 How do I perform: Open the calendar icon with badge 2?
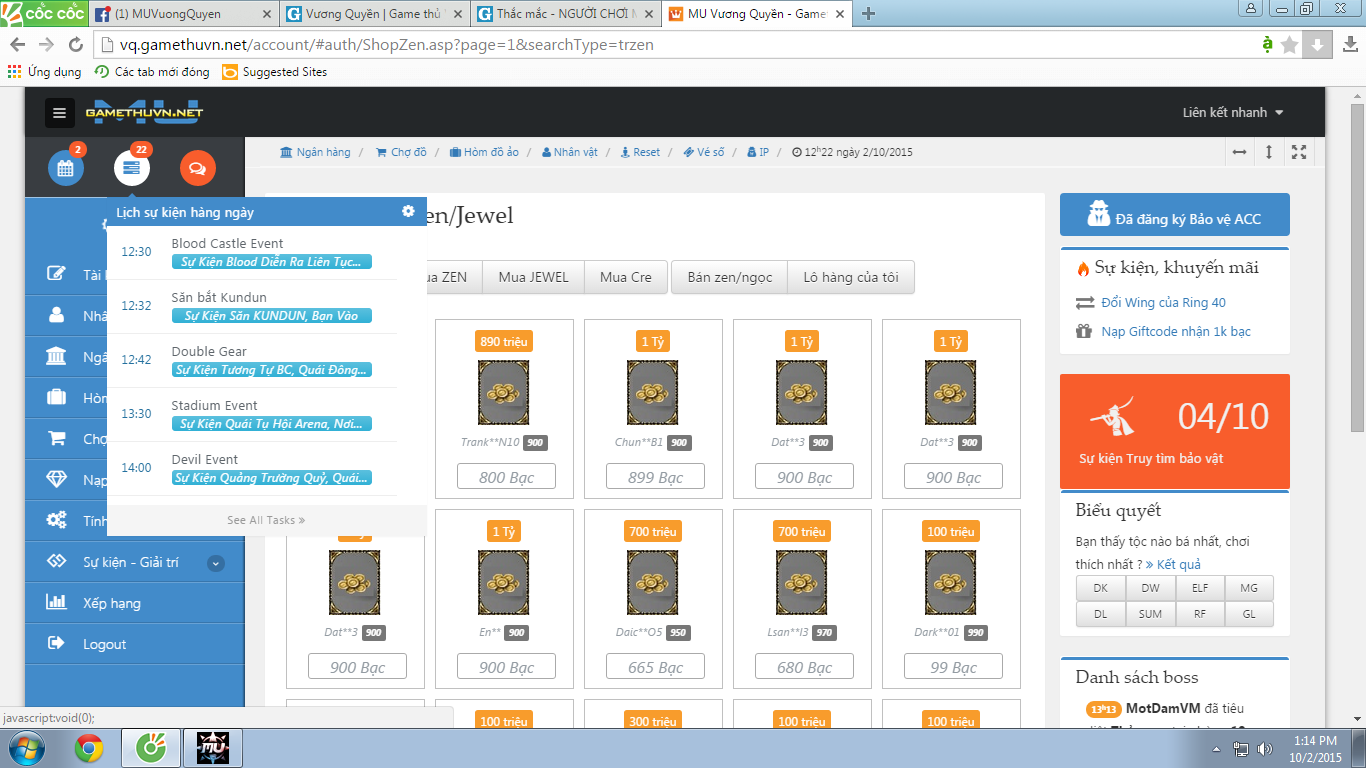(66, 168)
